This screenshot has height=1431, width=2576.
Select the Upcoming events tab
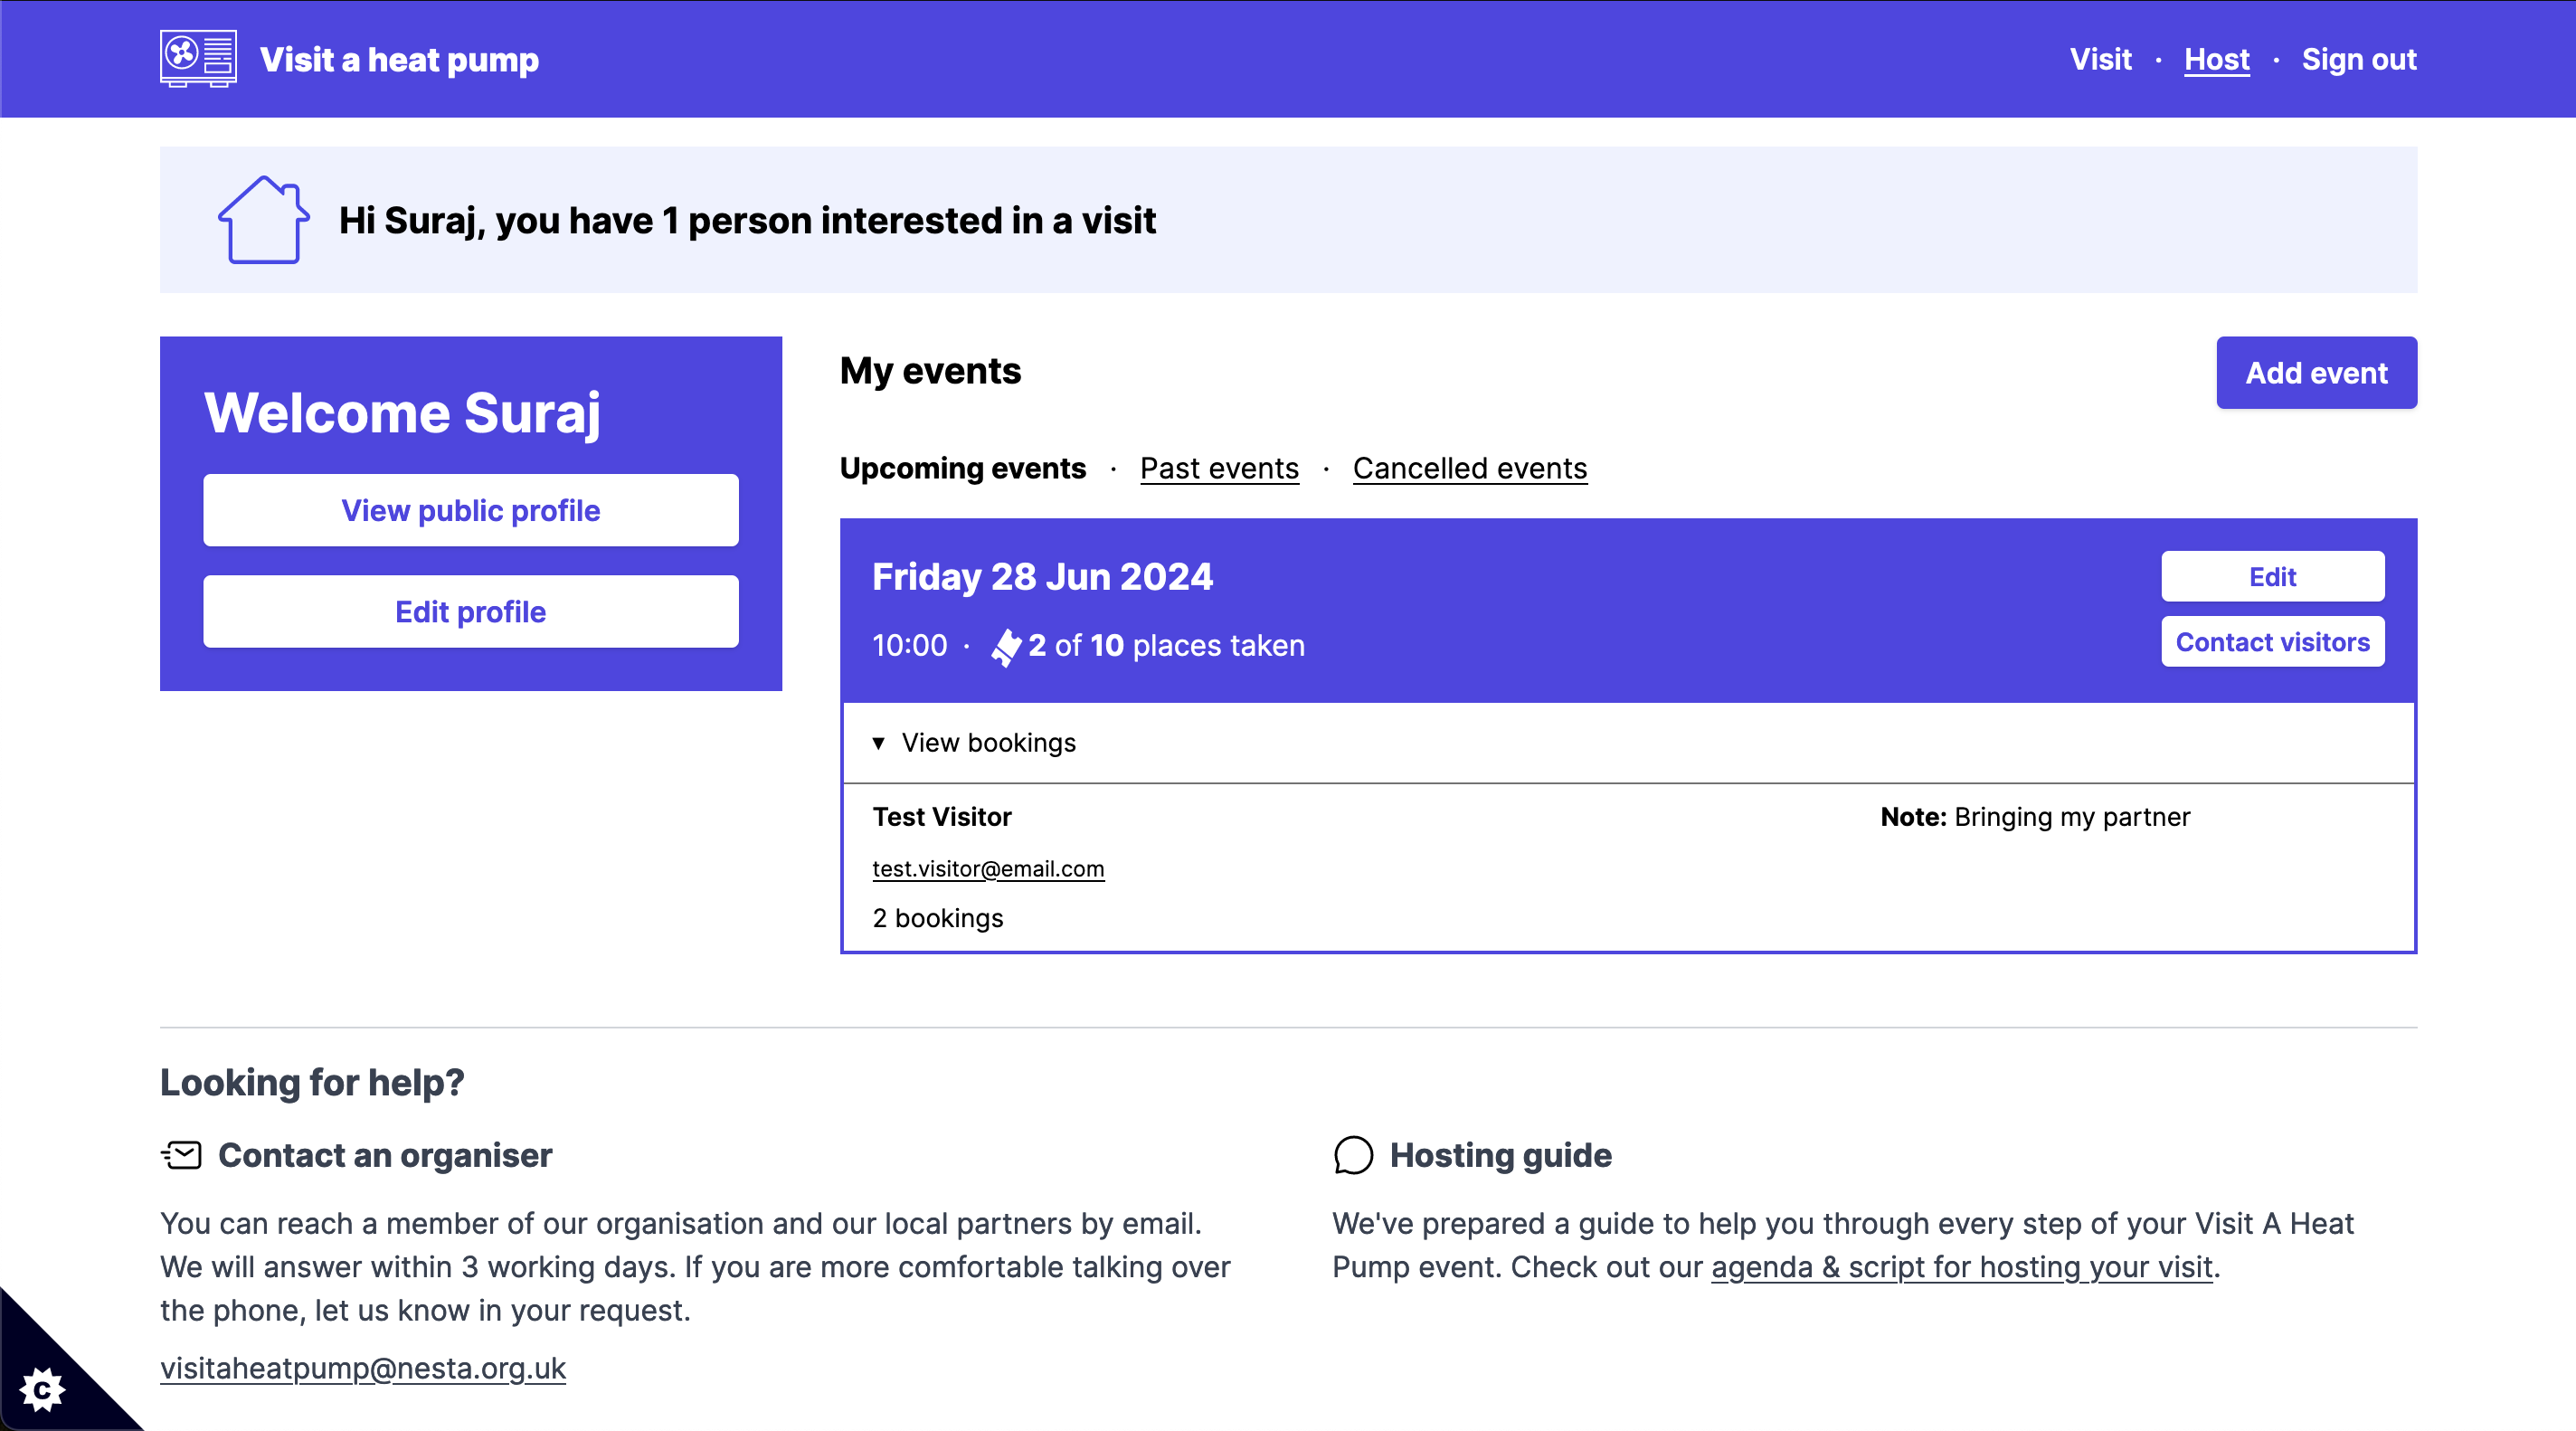pos(962,468)
